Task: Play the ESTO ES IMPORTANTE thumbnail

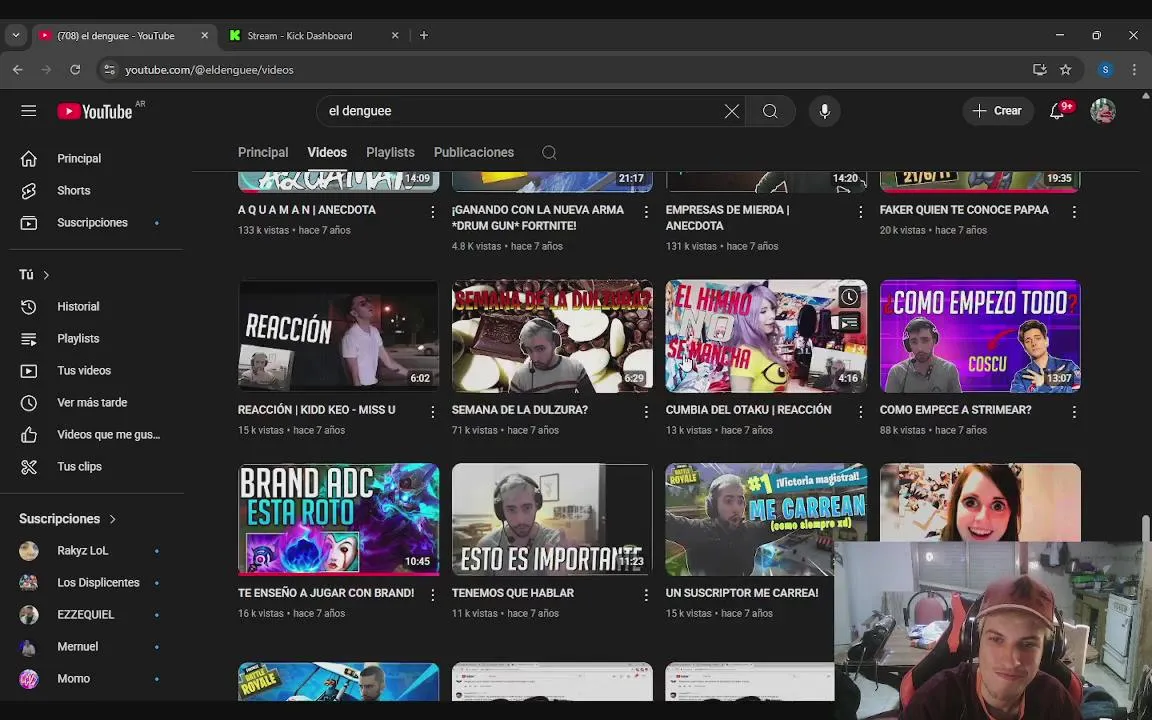Action: coord(552,519)
